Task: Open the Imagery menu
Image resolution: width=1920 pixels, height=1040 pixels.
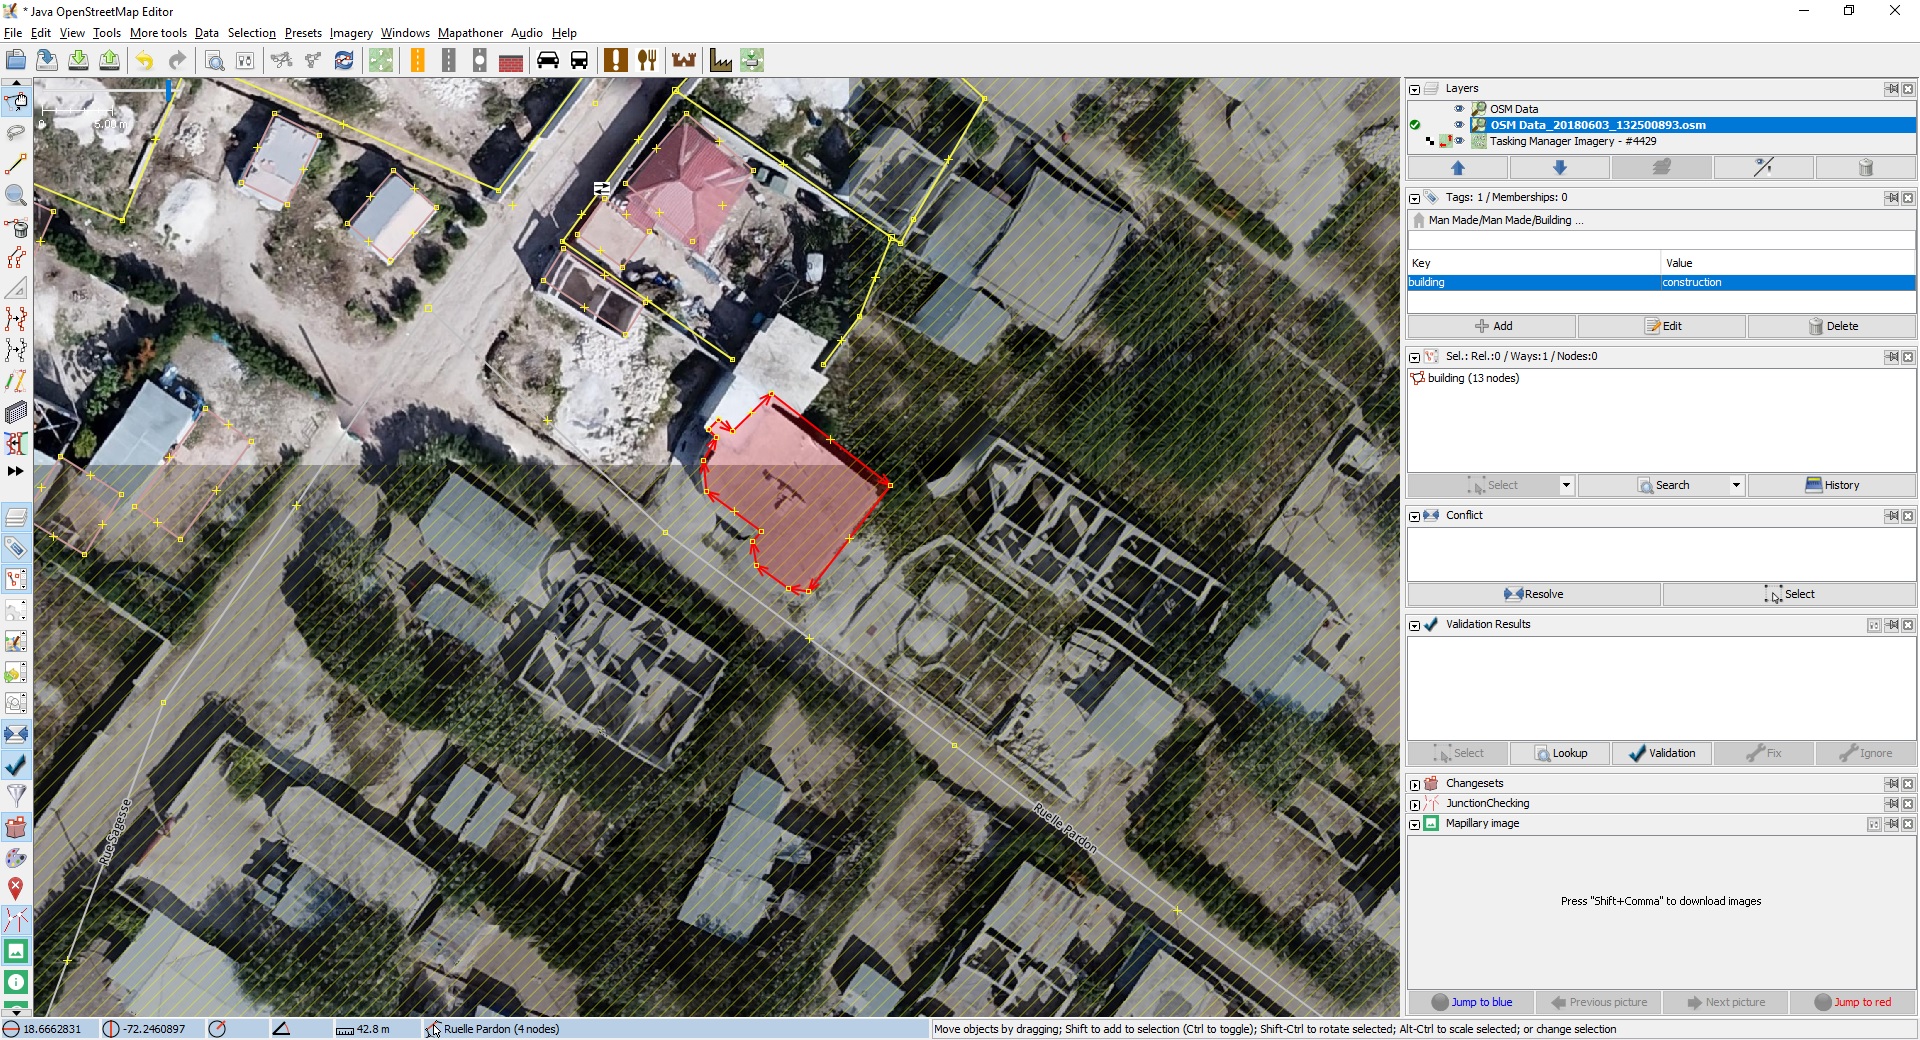Action: (351, 33)
